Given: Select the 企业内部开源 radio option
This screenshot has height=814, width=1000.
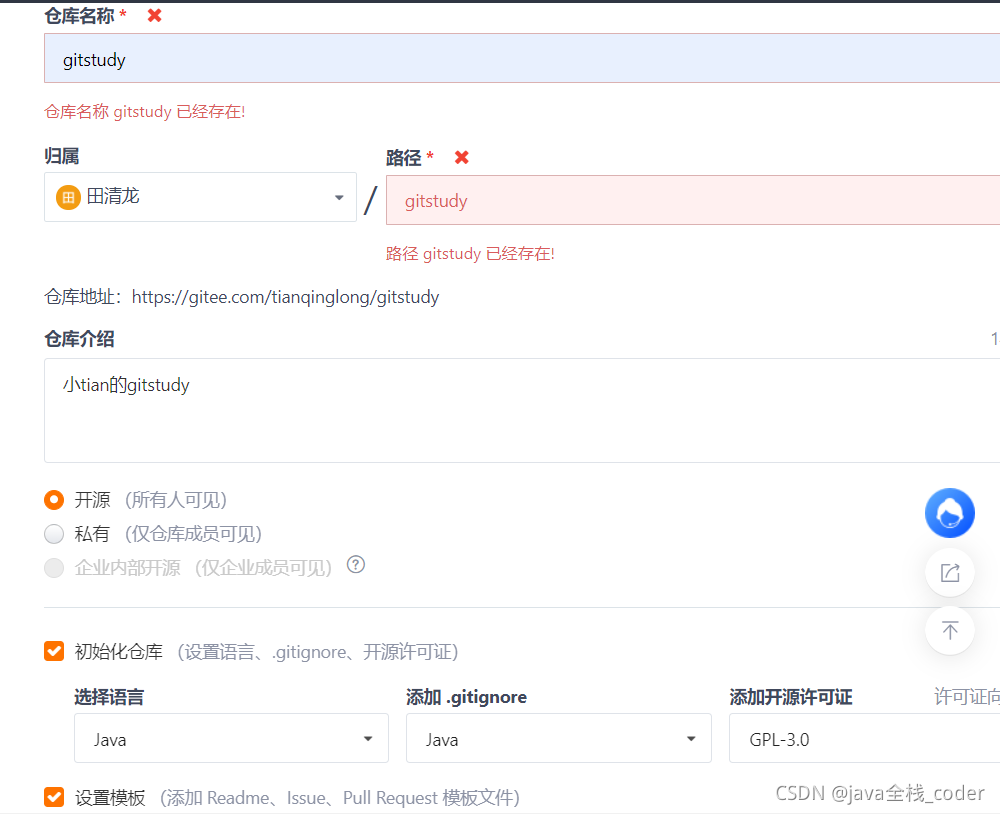Looking at the screenshot, I should coord(54,567).
